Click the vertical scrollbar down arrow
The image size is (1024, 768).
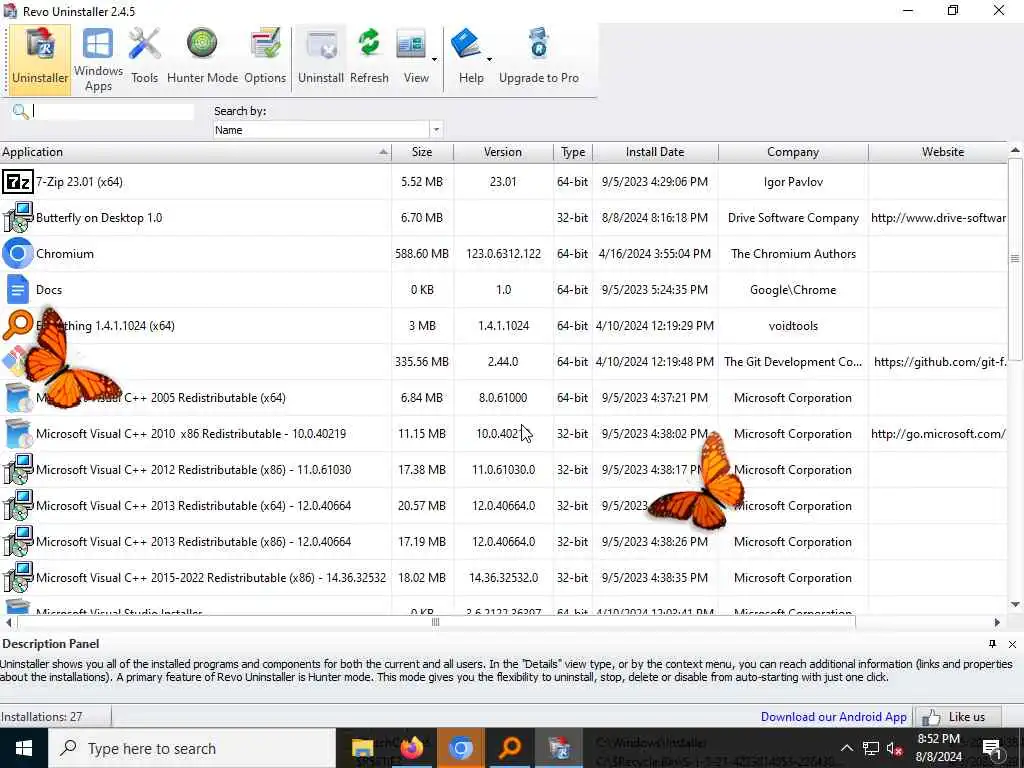point(1016,605)
